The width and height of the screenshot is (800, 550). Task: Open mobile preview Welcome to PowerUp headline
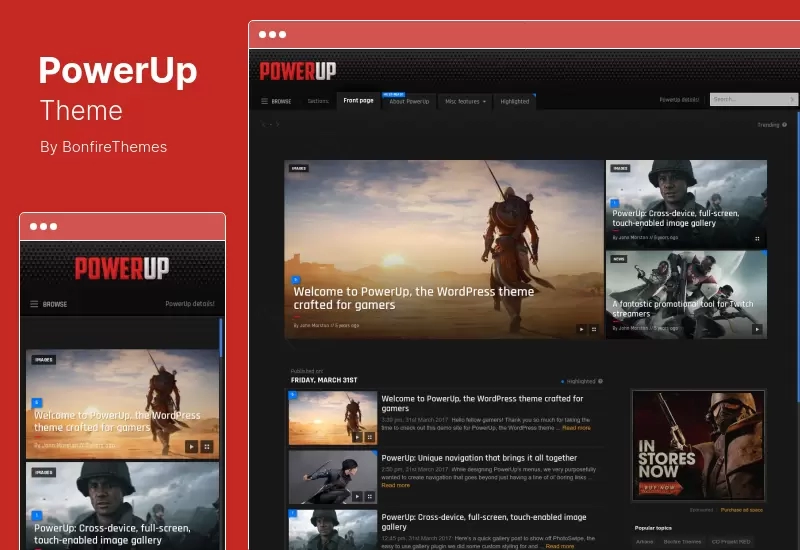tap(117, 421)
